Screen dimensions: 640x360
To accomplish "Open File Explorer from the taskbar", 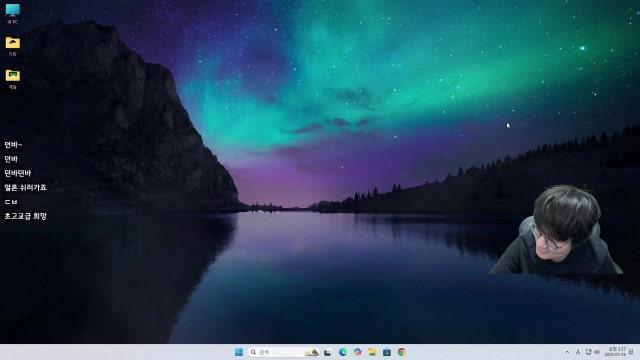I will [372, 352].
